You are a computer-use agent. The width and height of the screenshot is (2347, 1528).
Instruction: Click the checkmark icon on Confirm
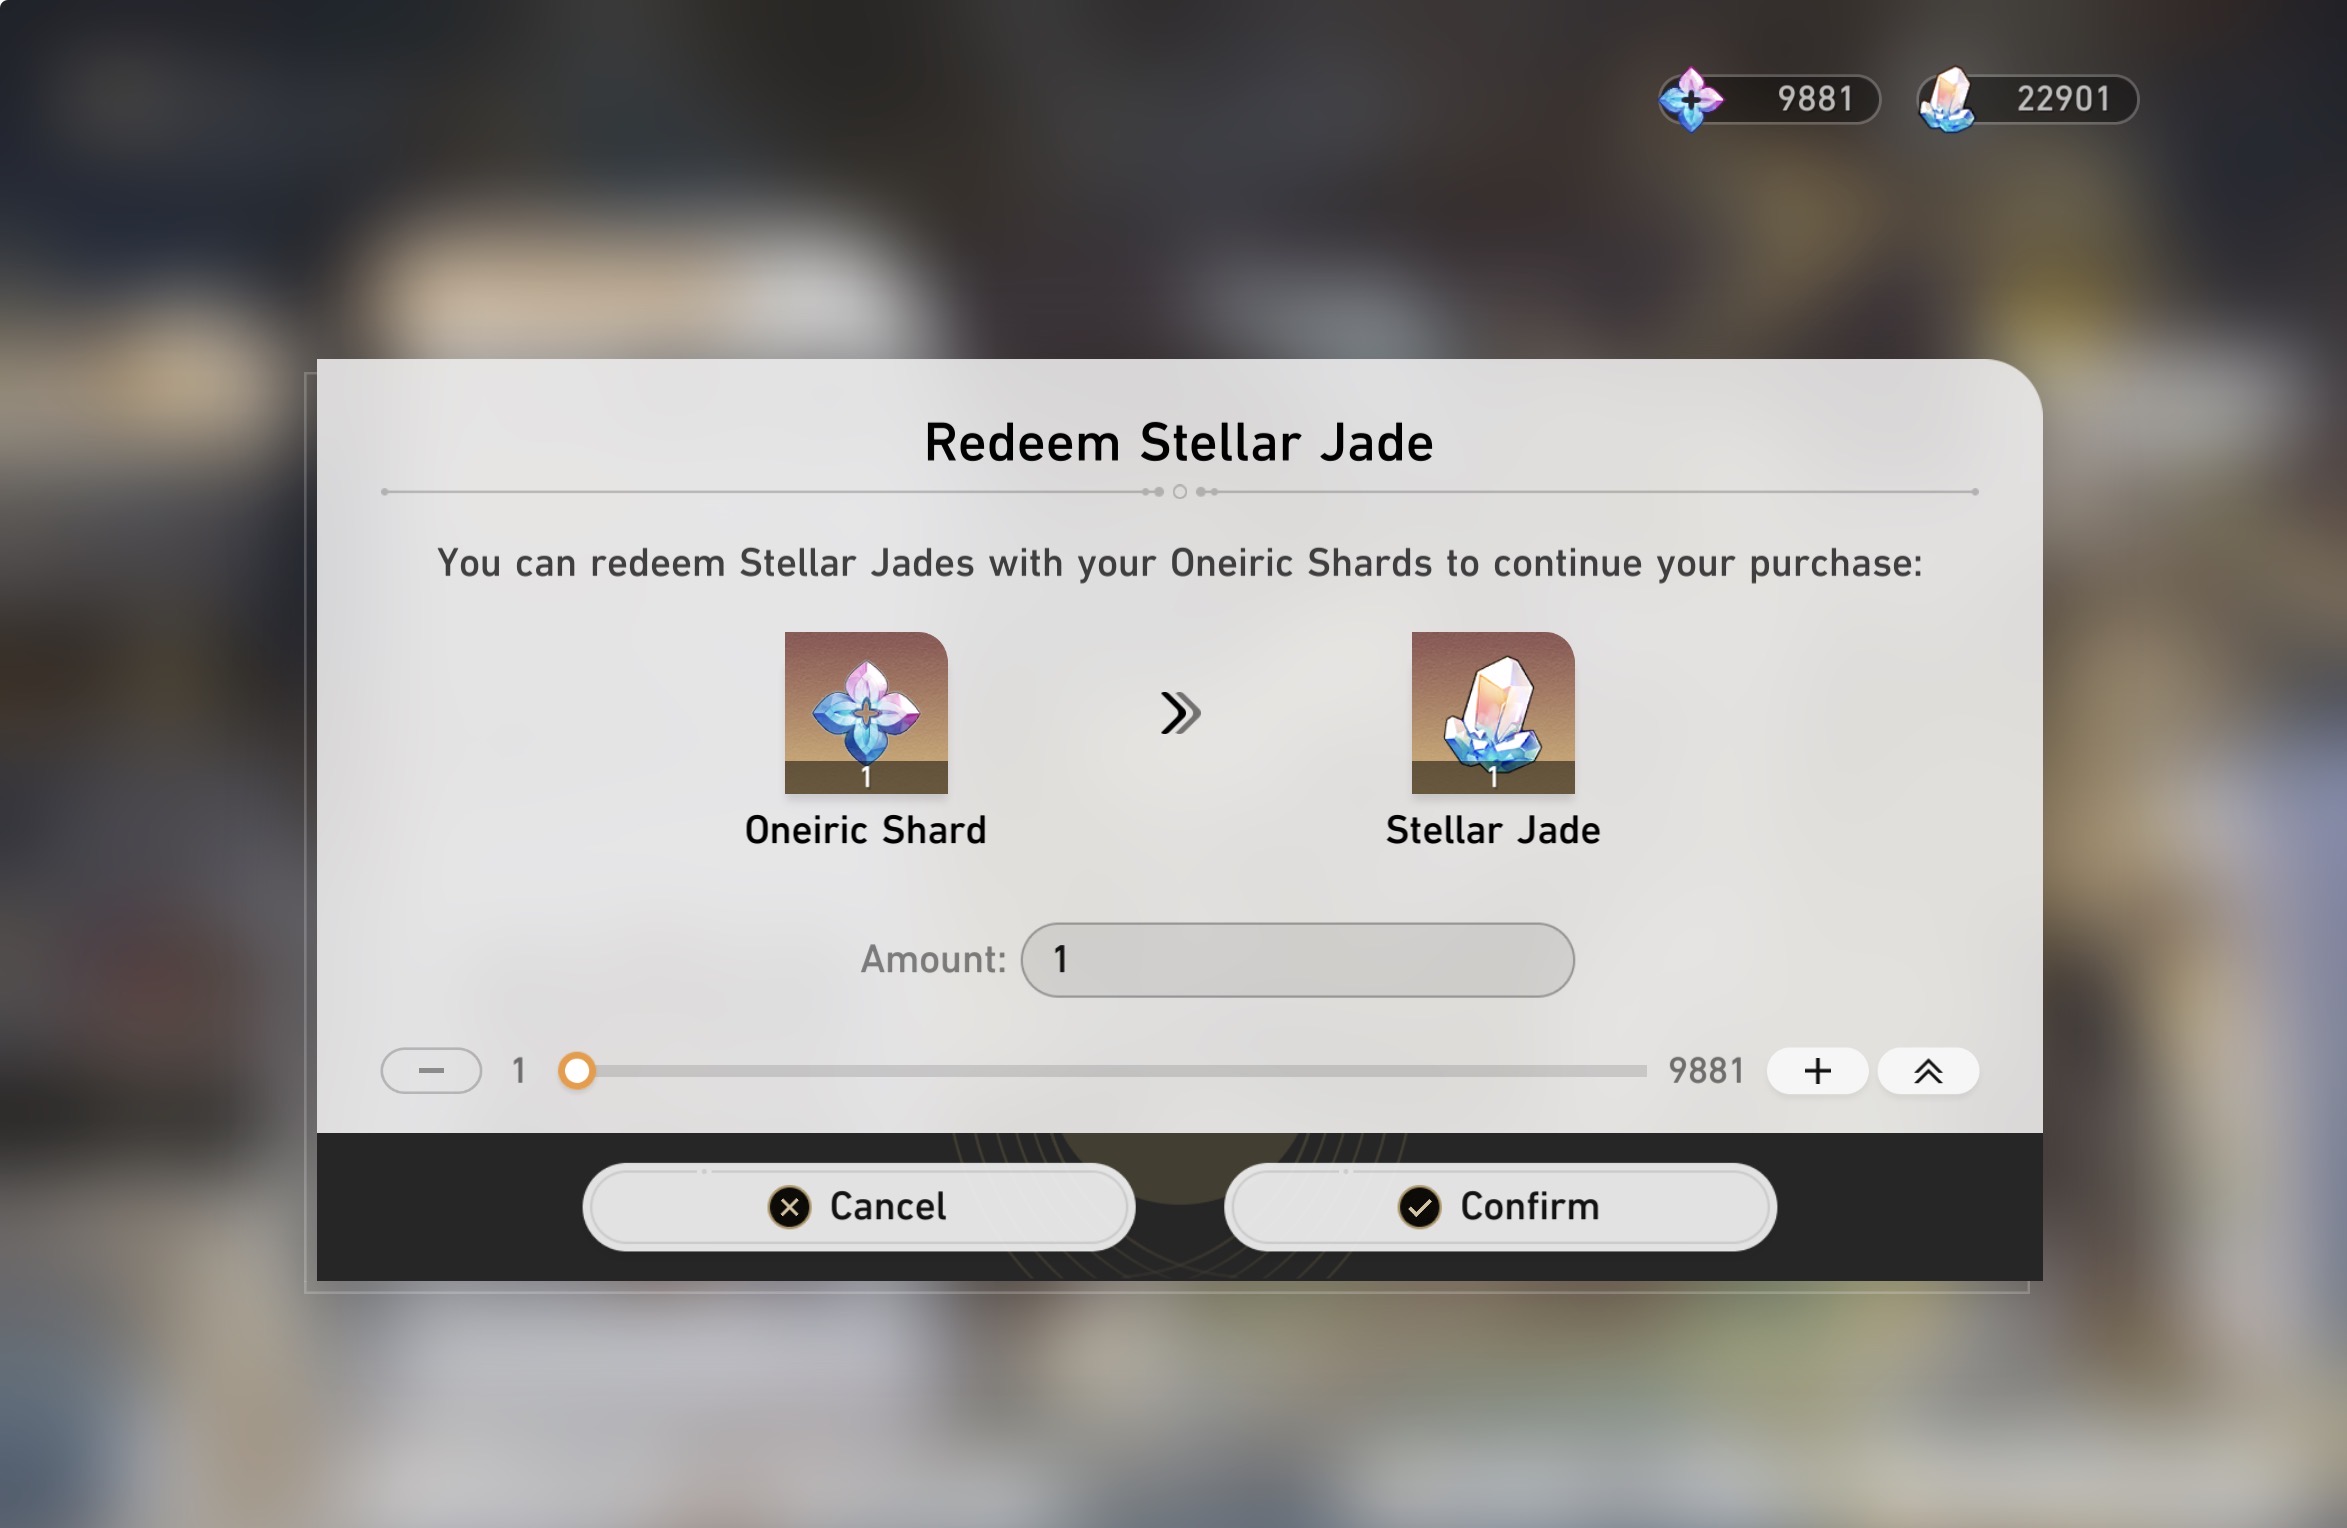pyautogui.click(x=1419, y=1207)
